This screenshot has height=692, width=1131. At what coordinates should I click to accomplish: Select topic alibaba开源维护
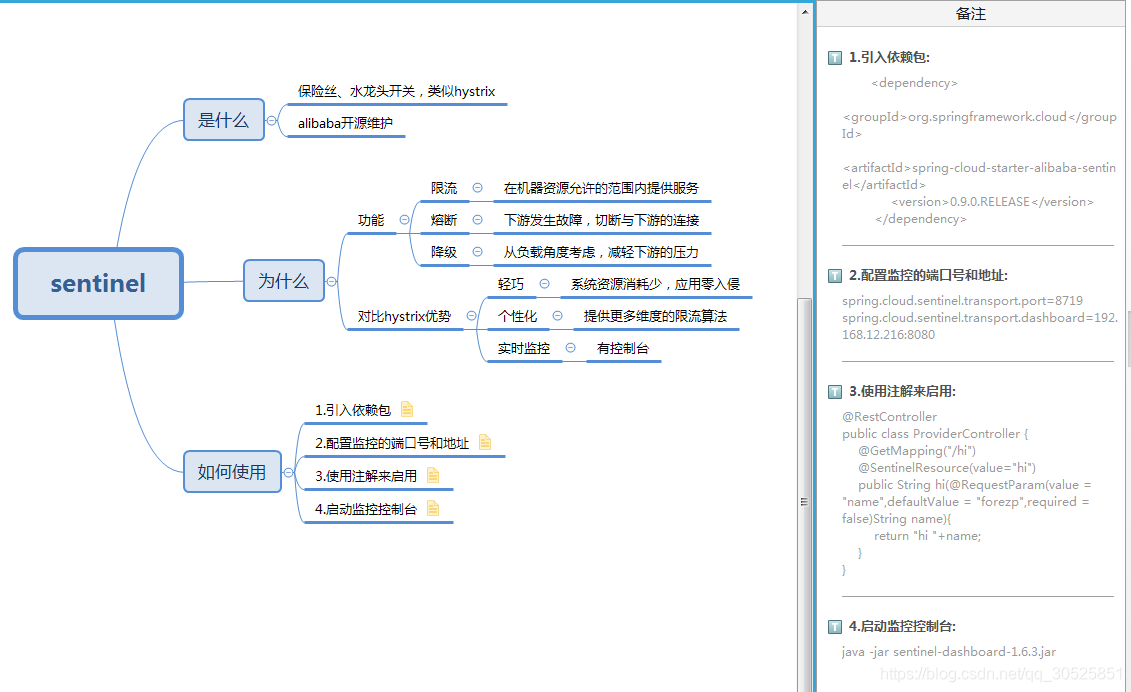[x=346, y=123]
